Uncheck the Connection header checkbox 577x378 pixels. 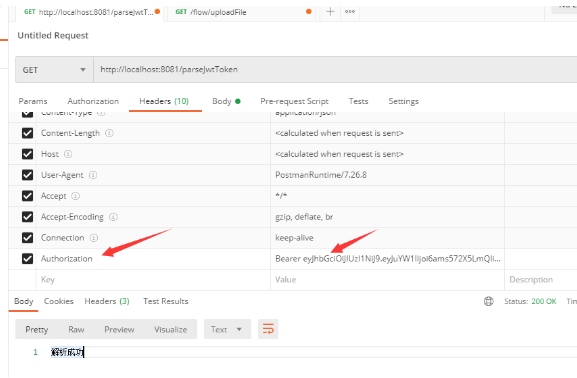tap(28, 238)
